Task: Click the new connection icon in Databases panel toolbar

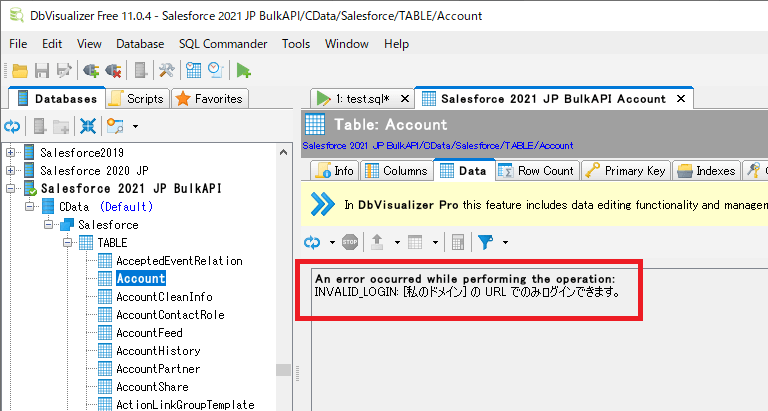Action: coord(40,126)
